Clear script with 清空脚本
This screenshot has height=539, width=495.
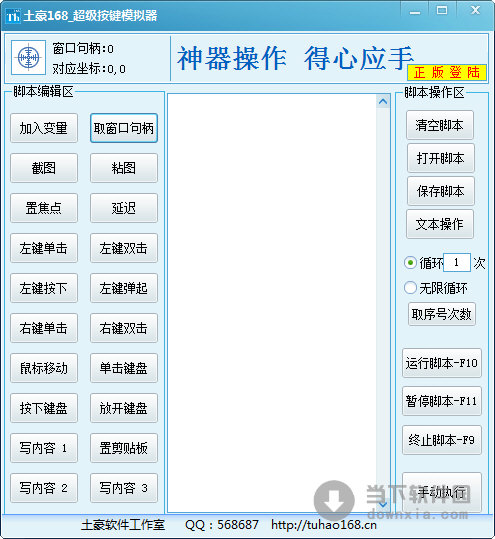[440, 125]
